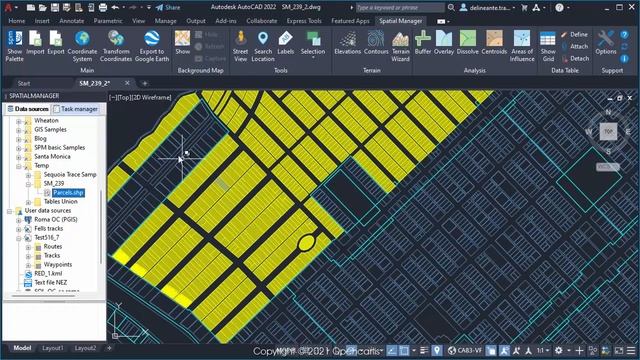Show the Background Map
This screenshot has height=360, width=640.
[182, 42]
